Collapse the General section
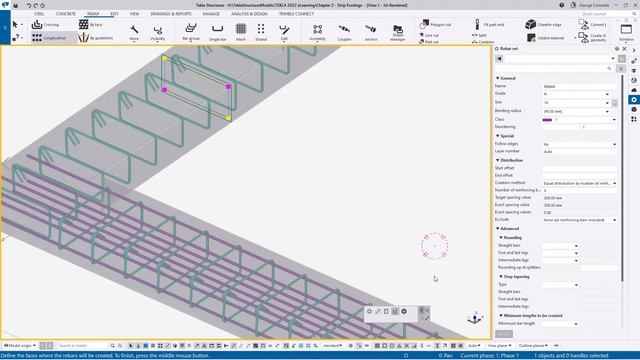Screen dimensions: 640x360 click(498, 78)
